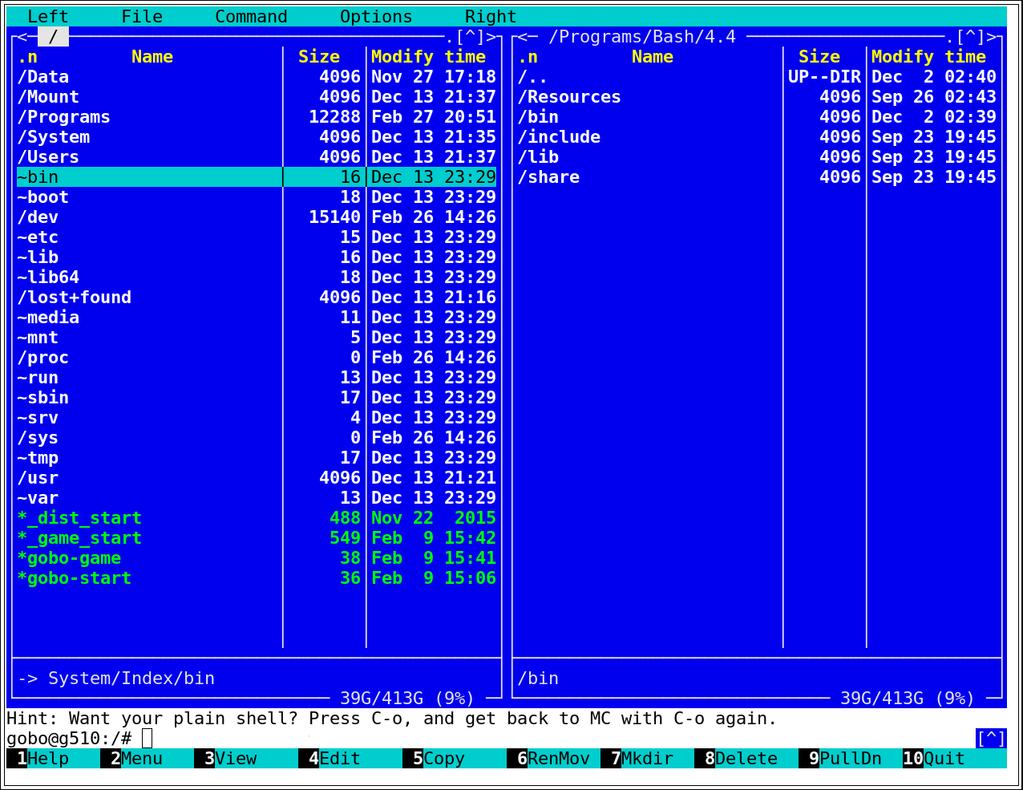
Task: Select the /Programs directory row
Action: point(256,117)
